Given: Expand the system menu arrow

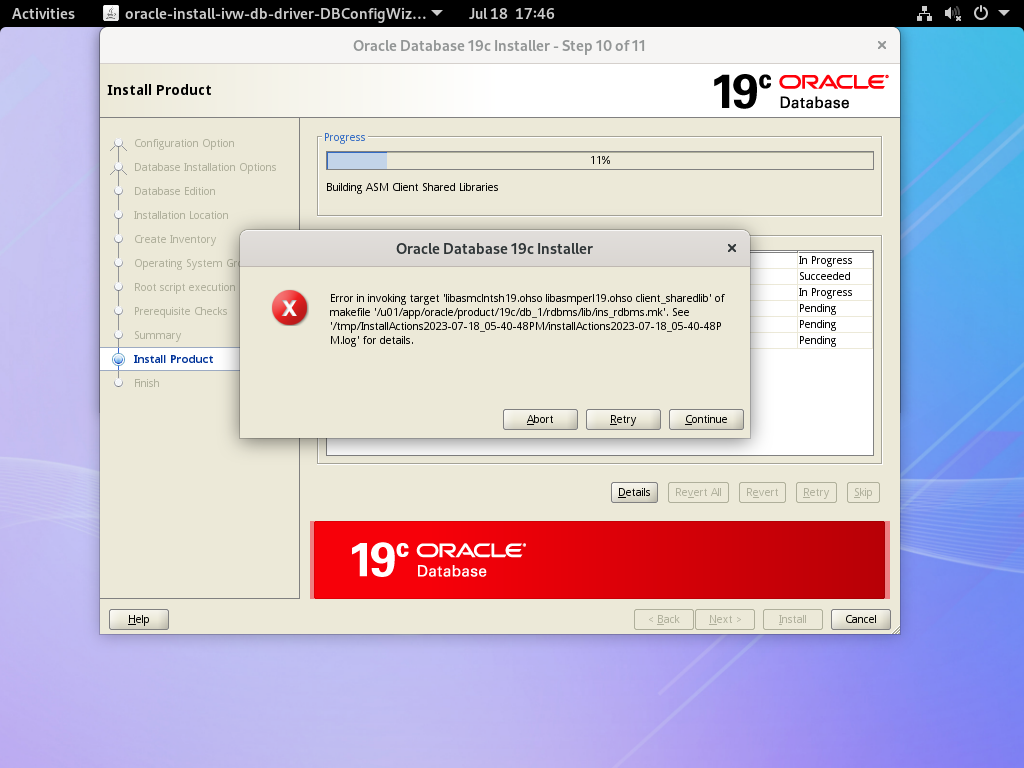Looking at the screenshot, I should (x=1004, y=14).
